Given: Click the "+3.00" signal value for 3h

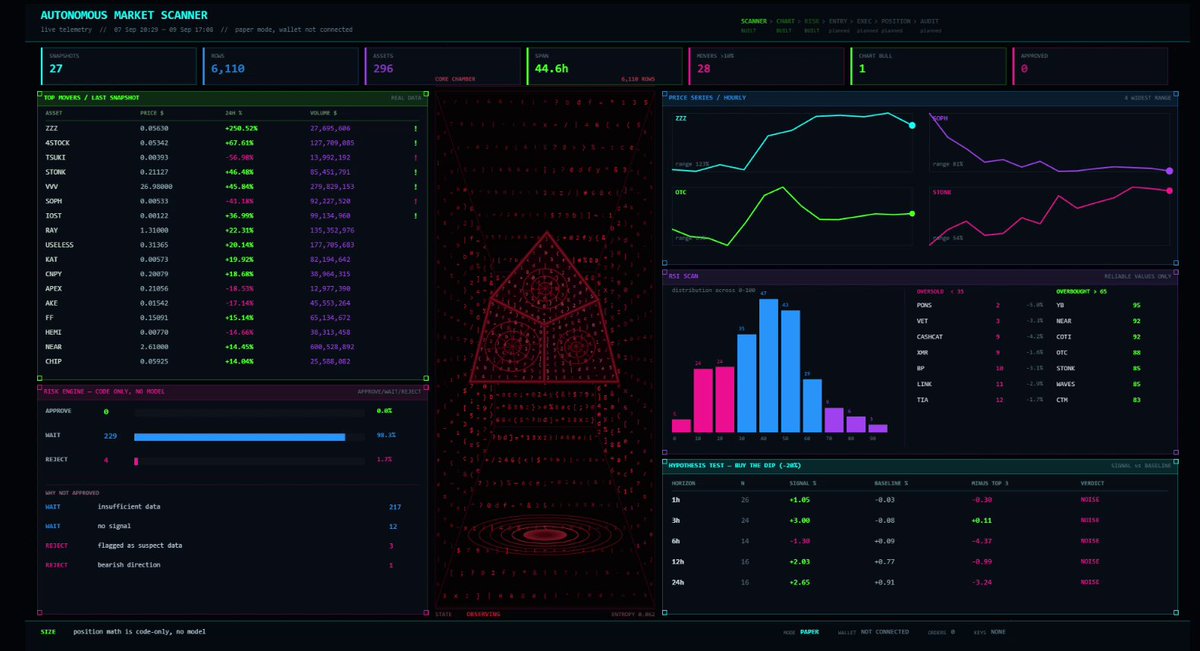Looking at the screenshot, I should [x=799, y=520].
